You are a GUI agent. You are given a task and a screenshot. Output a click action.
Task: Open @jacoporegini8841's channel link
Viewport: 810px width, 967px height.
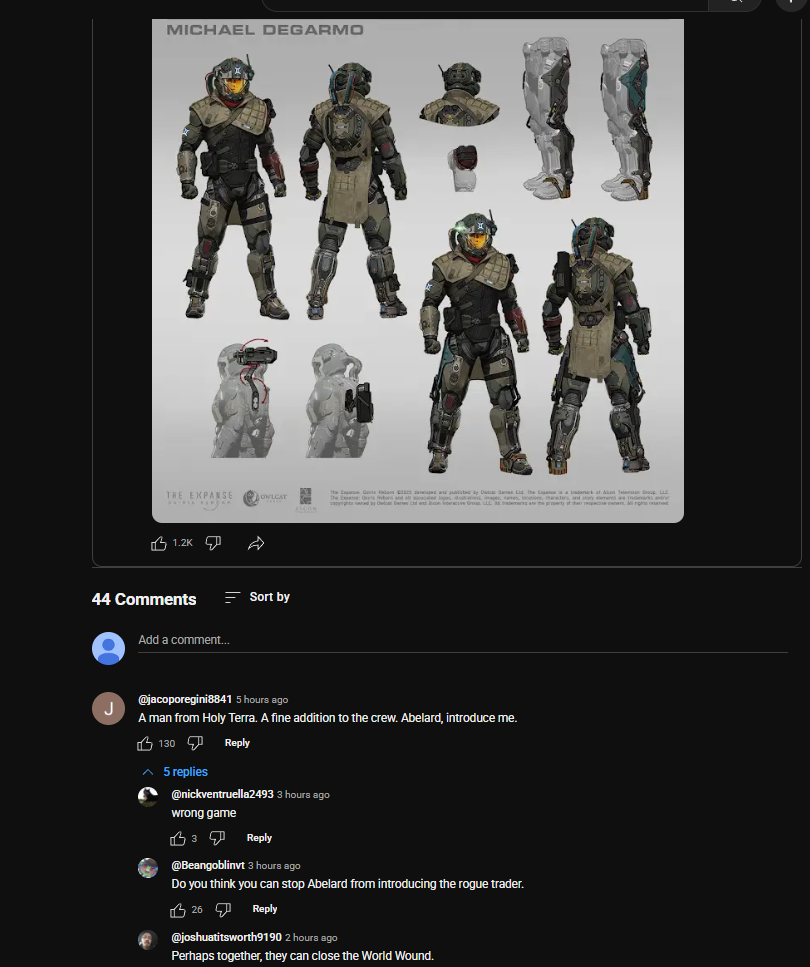[x=185, y=699]
